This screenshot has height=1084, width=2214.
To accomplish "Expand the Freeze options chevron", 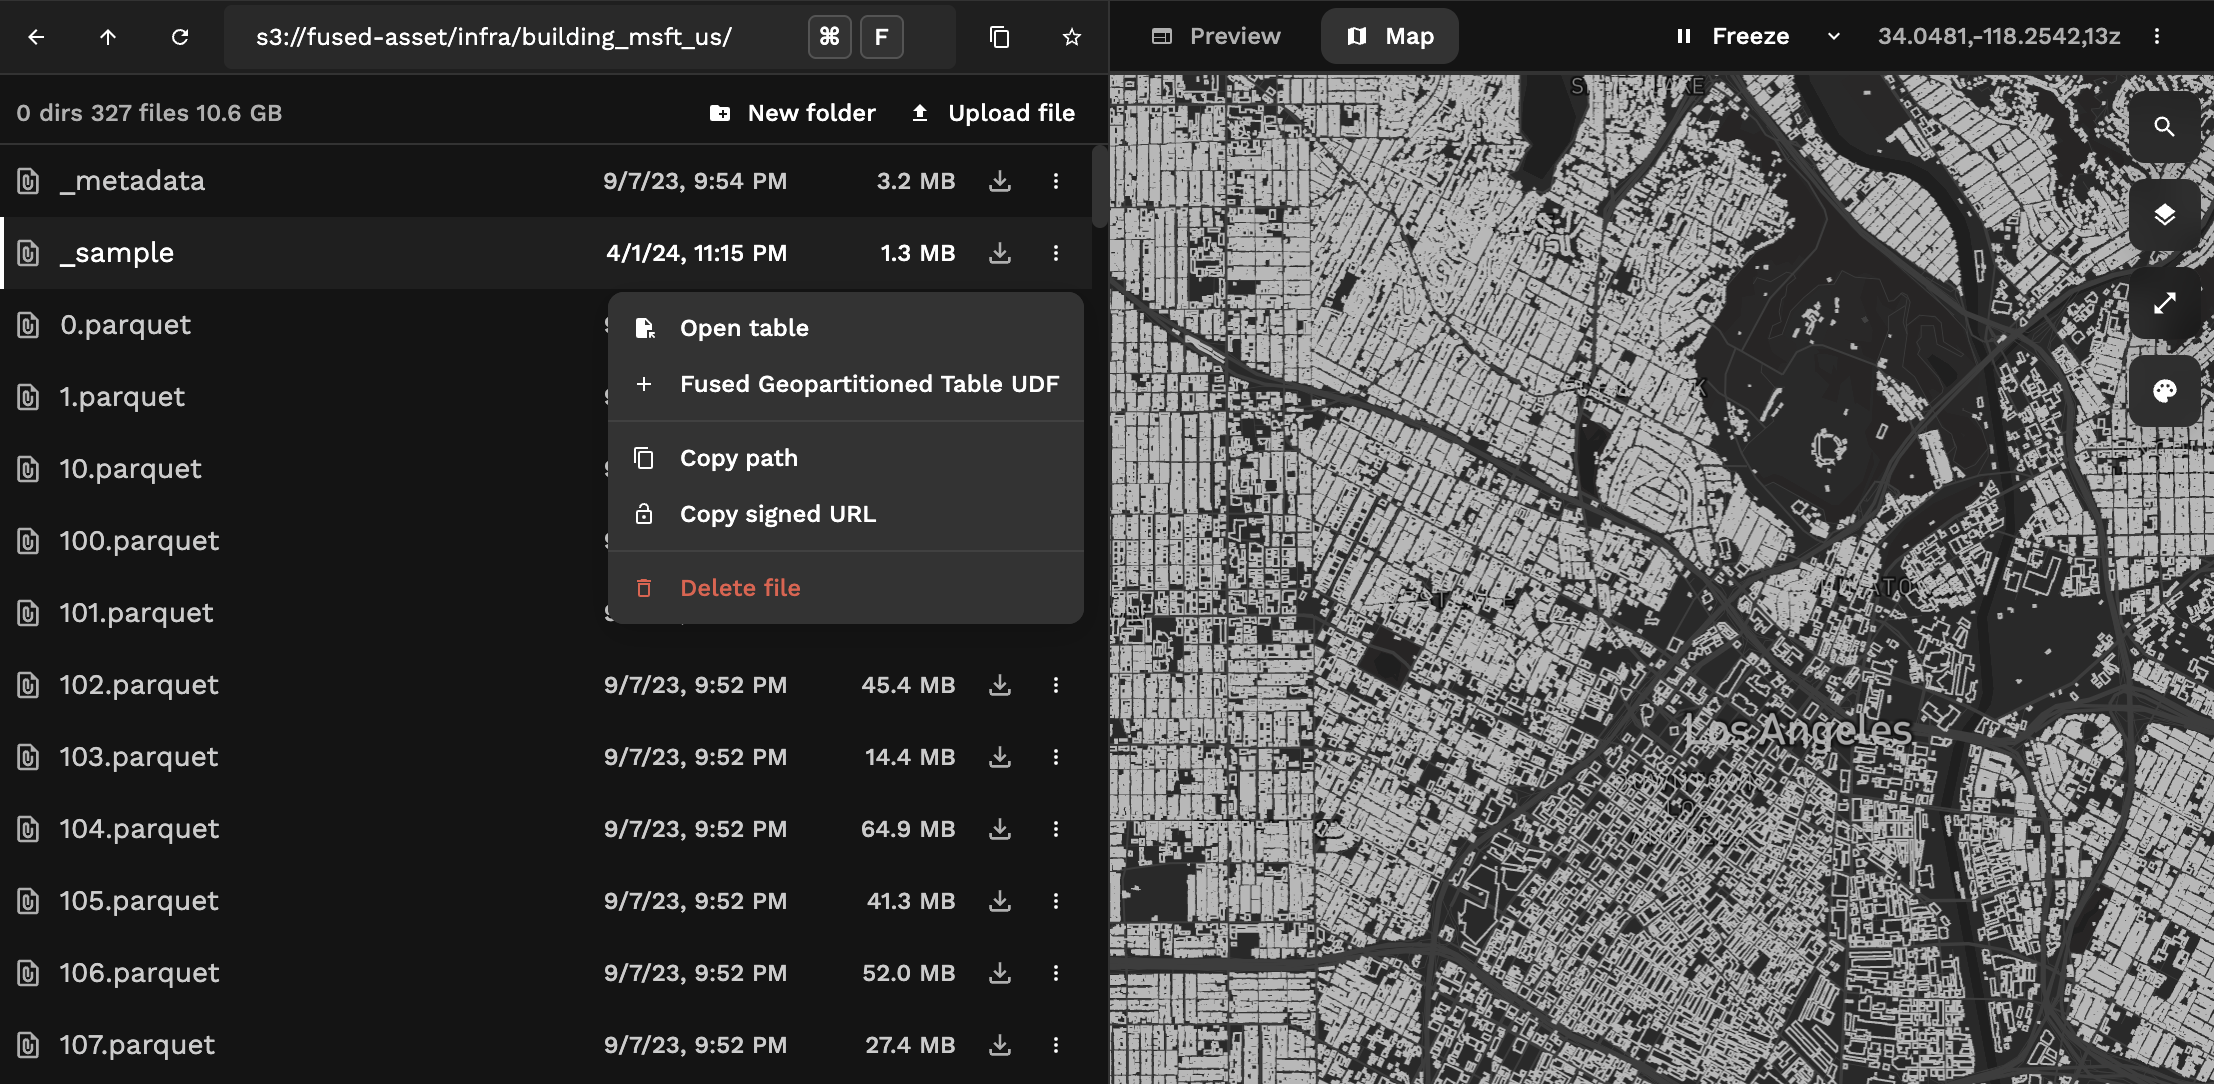I will [1836, 36].
